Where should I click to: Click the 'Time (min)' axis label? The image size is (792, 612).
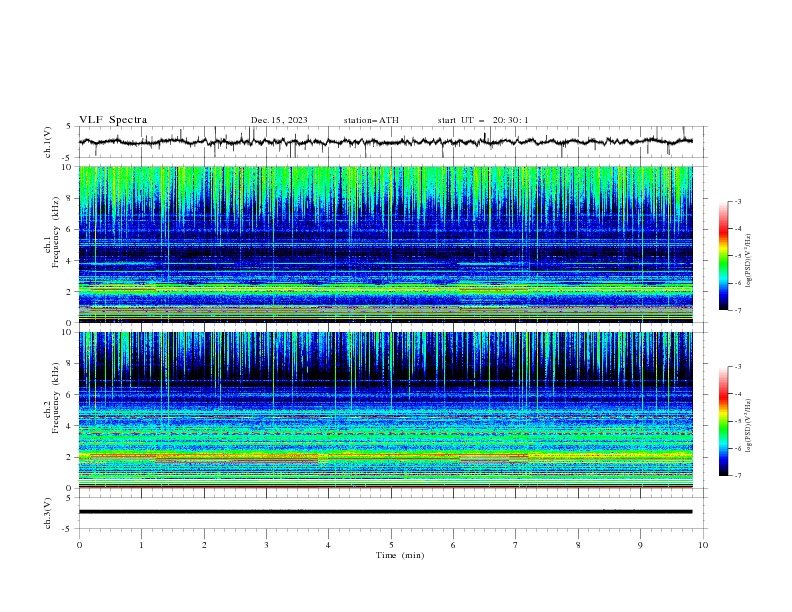click(400, 555)
